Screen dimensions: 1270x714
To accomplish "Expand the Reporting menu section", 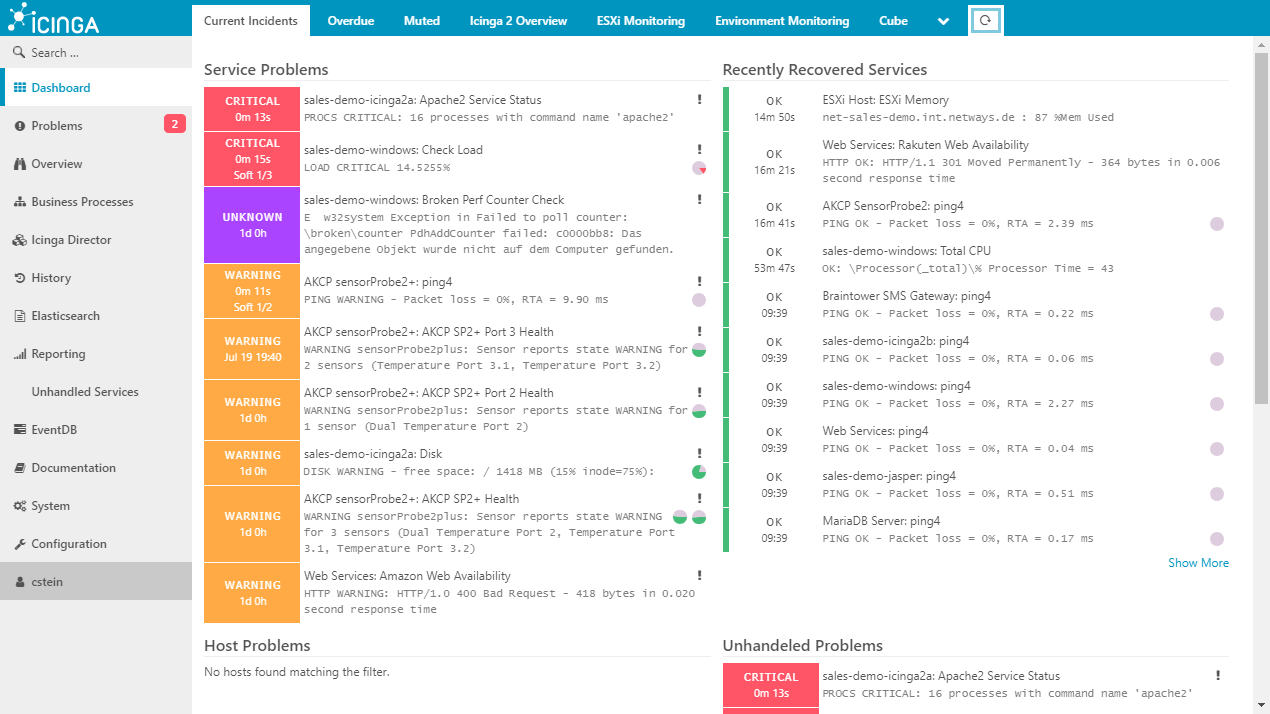I will 58,354.
